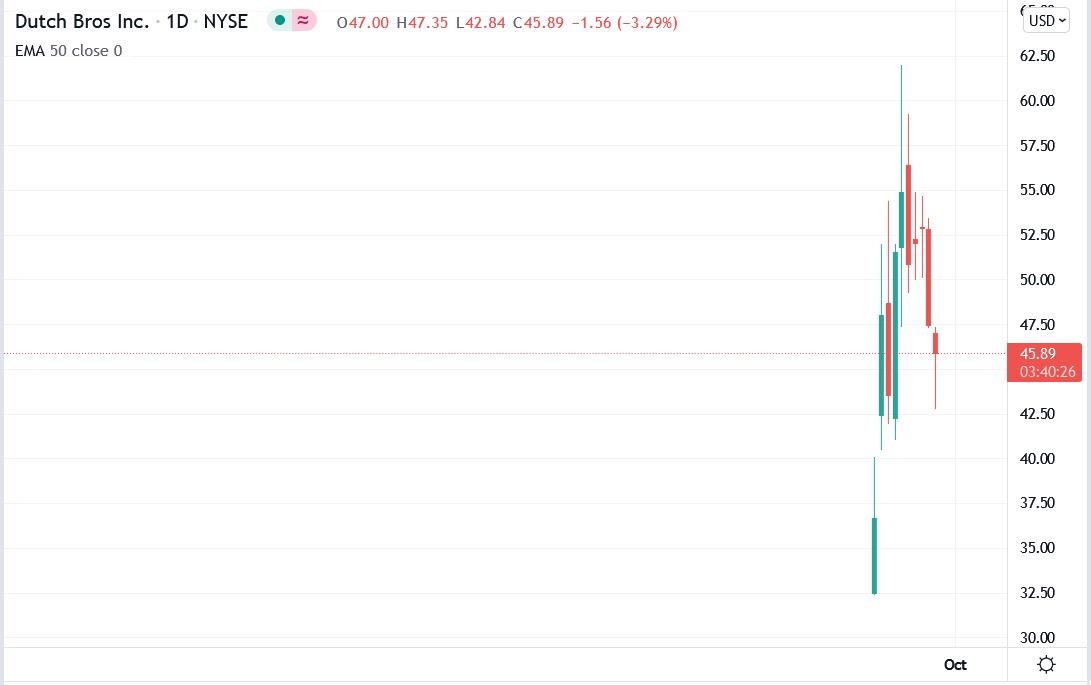This screenshot has width=1091, height=685.
Task: Open chart settings gear icon
Action: (1047, 665)
